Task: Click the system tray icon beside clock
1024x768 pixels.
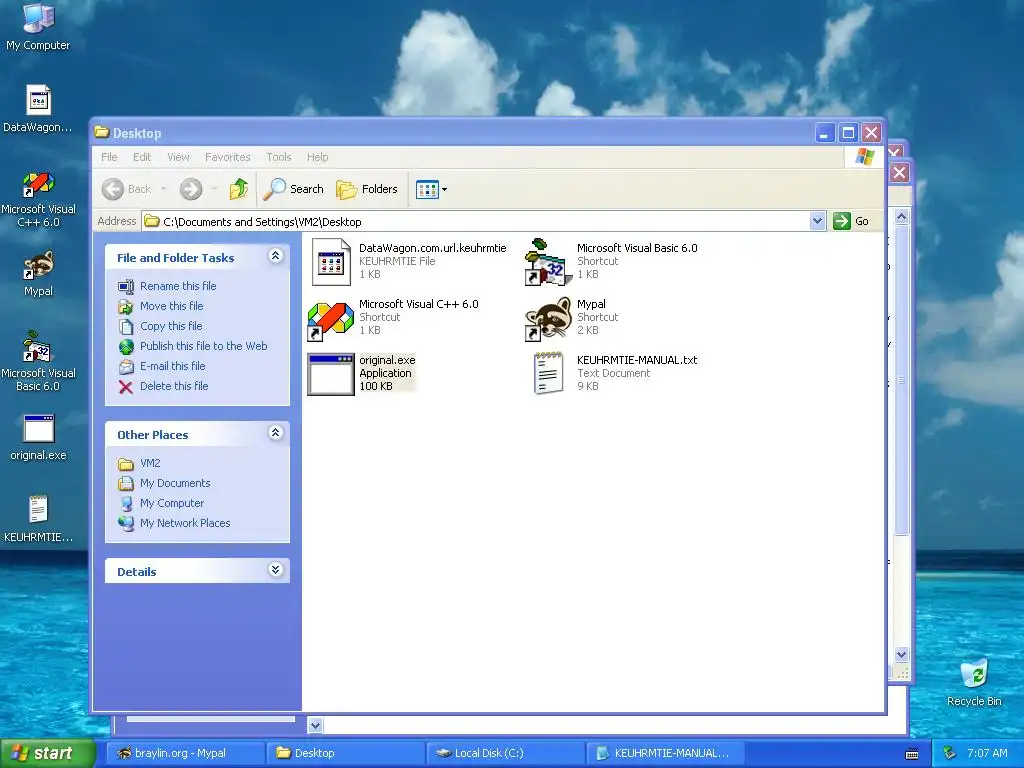Action: (x=950, y=753)
